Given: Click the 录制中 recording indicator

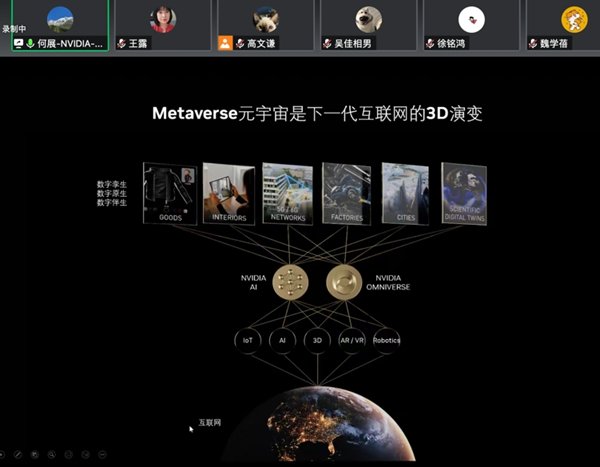Looking at the screenshot, I should 14,29.
